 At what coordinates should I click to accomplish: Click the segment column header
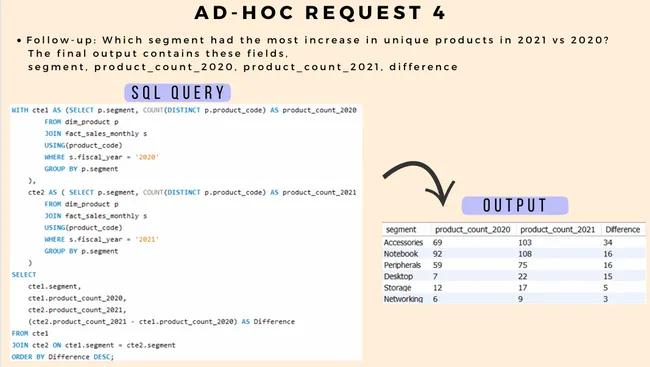pos(401,229)
